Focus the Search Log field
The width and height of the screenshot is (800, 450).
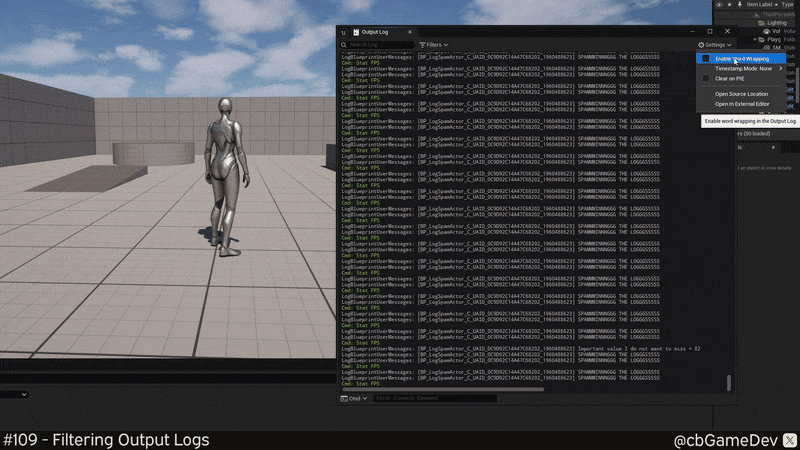pyautogui.click(x=378, y=45)
